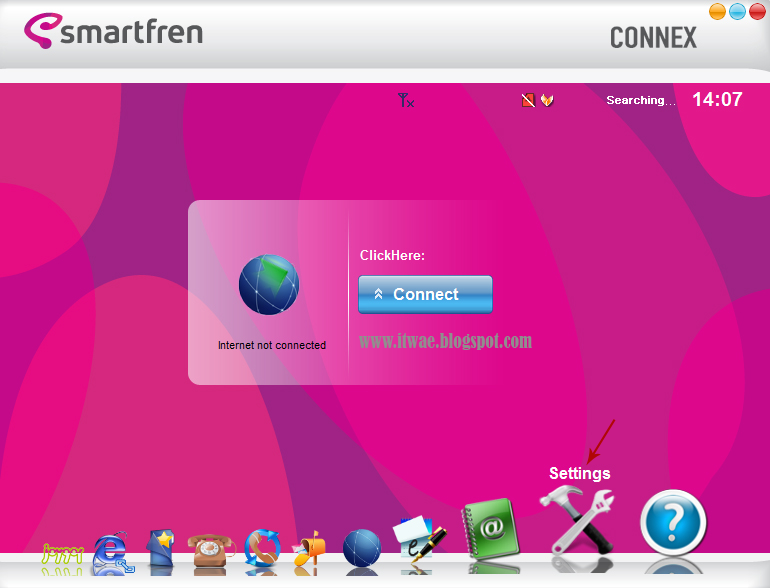Image resolution: width=770 pixels, height=588 pixels.
Task: Open the notepad with pen dock icon
Action: click(x=418, y=539)
